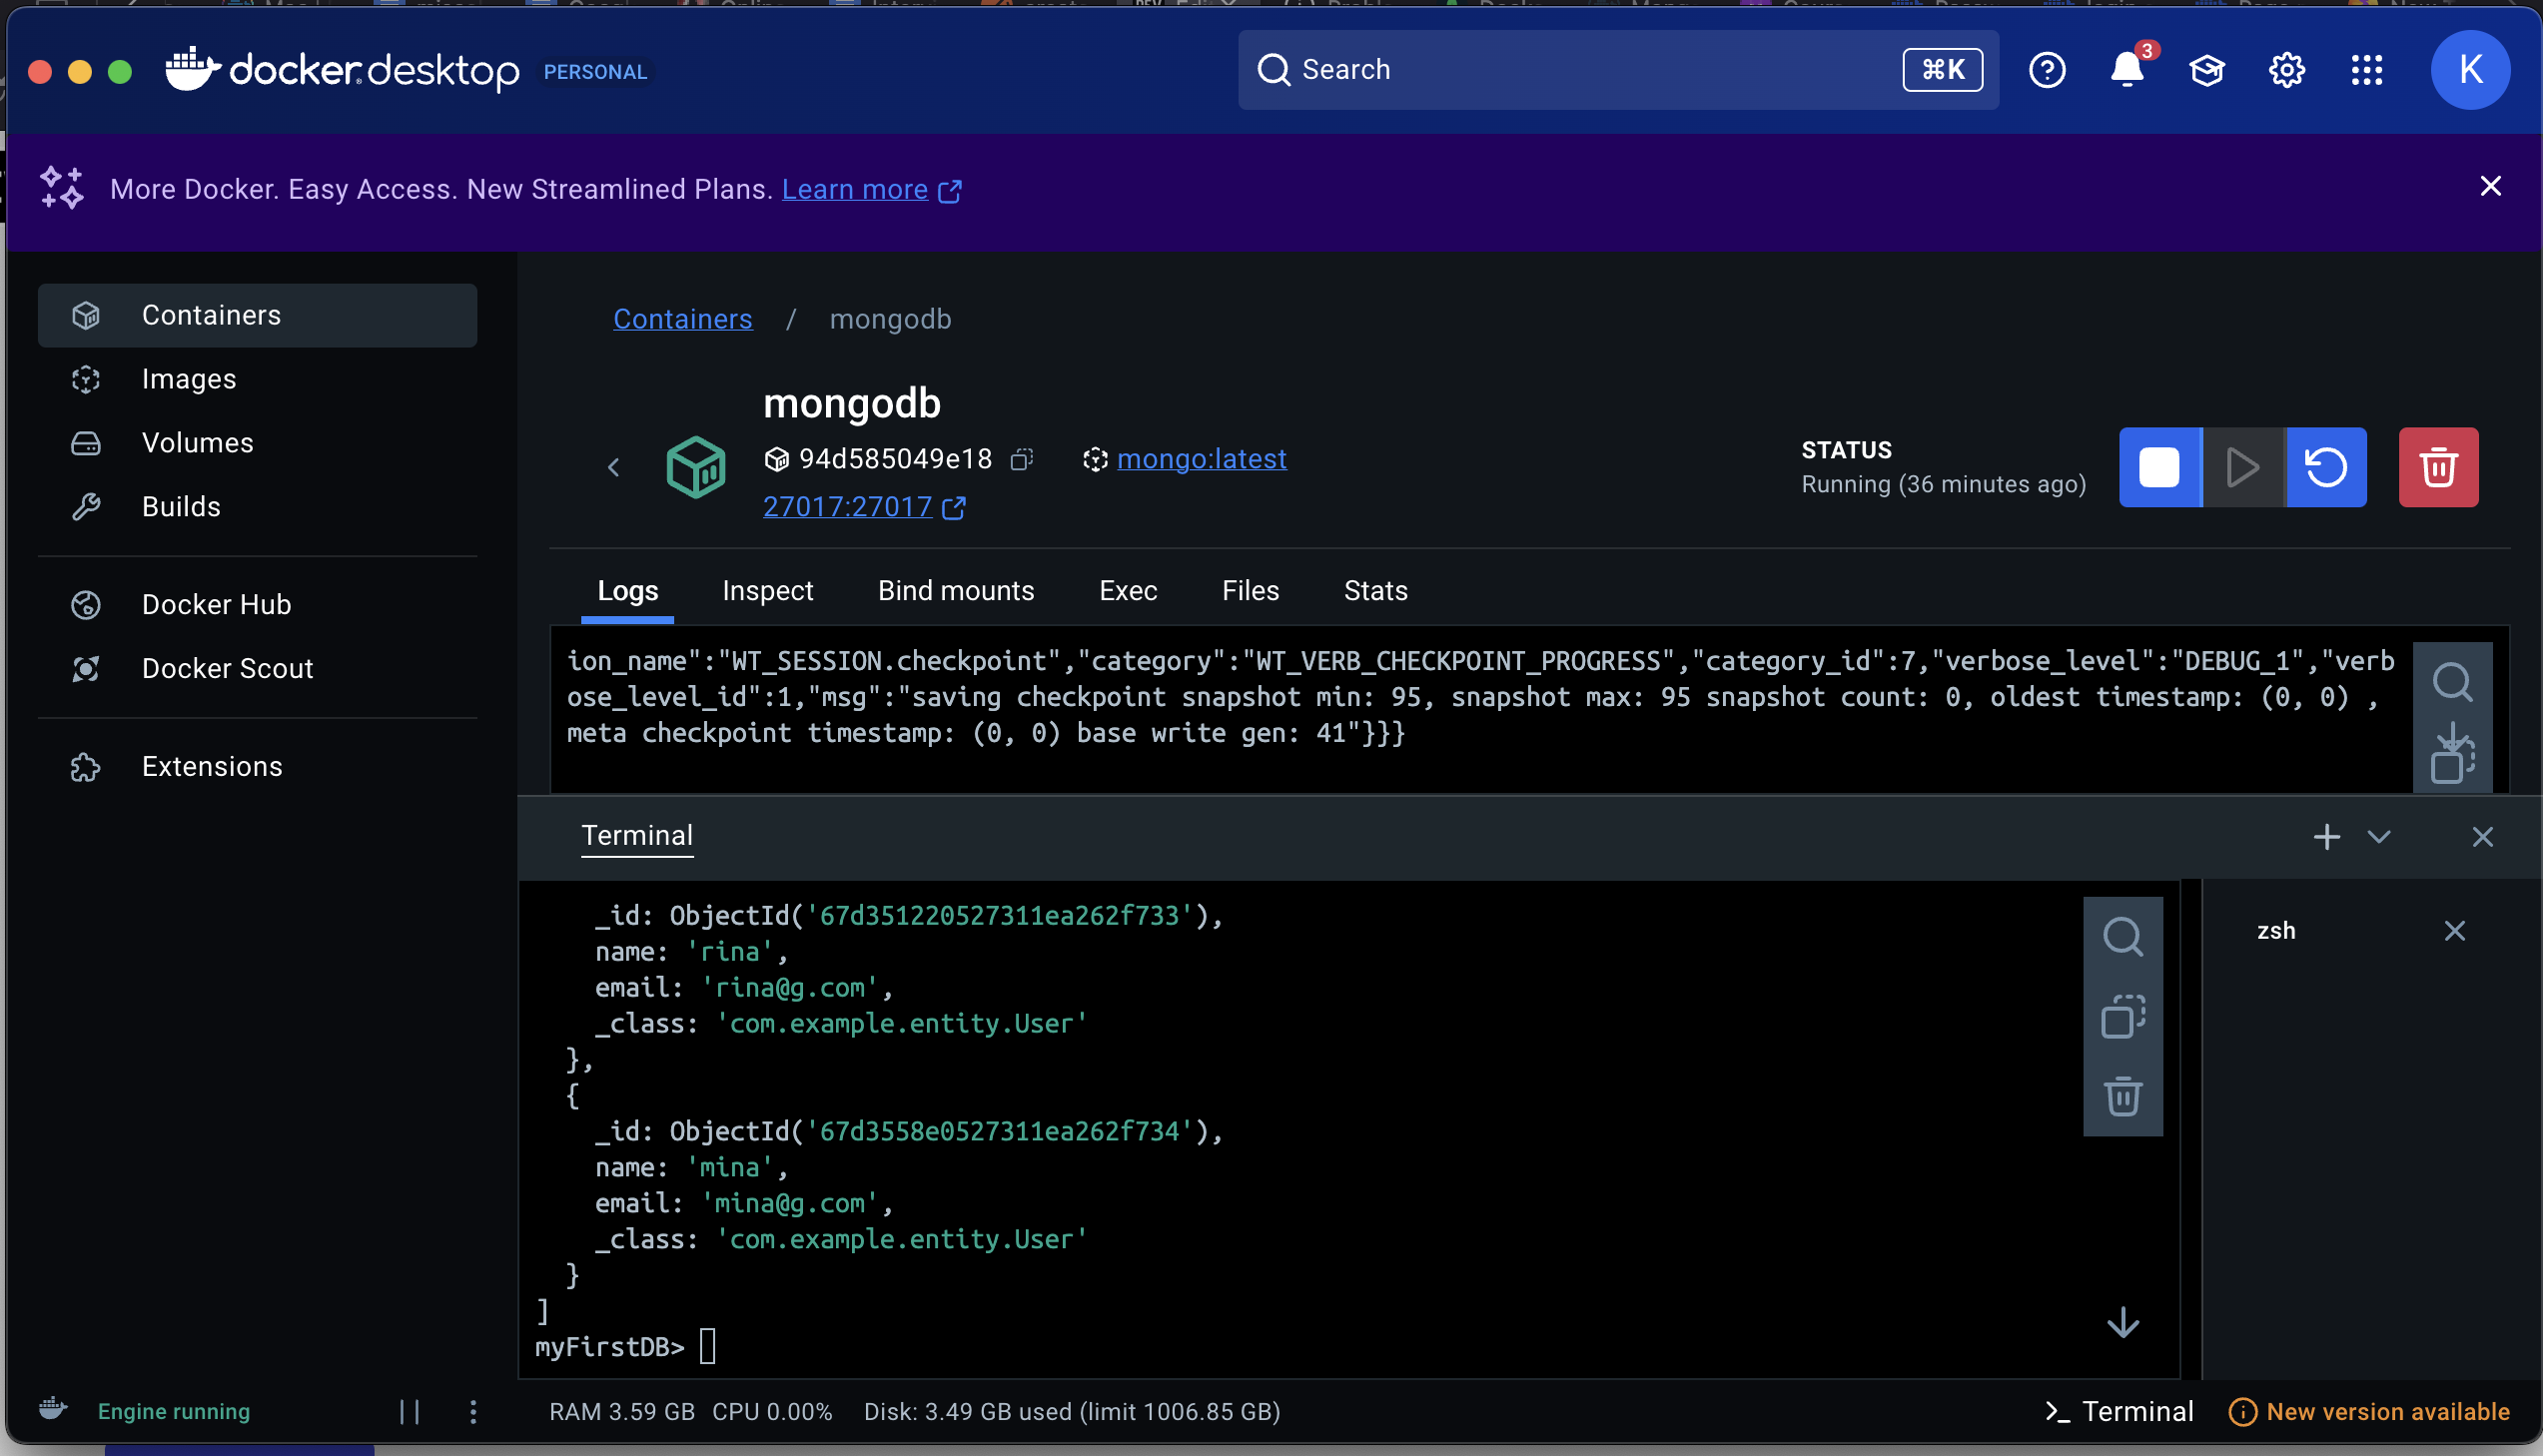Clear terminal with the trash icon
The width and height of the screenshot is (2543, 1456).
click(x=2122, y=1096)
